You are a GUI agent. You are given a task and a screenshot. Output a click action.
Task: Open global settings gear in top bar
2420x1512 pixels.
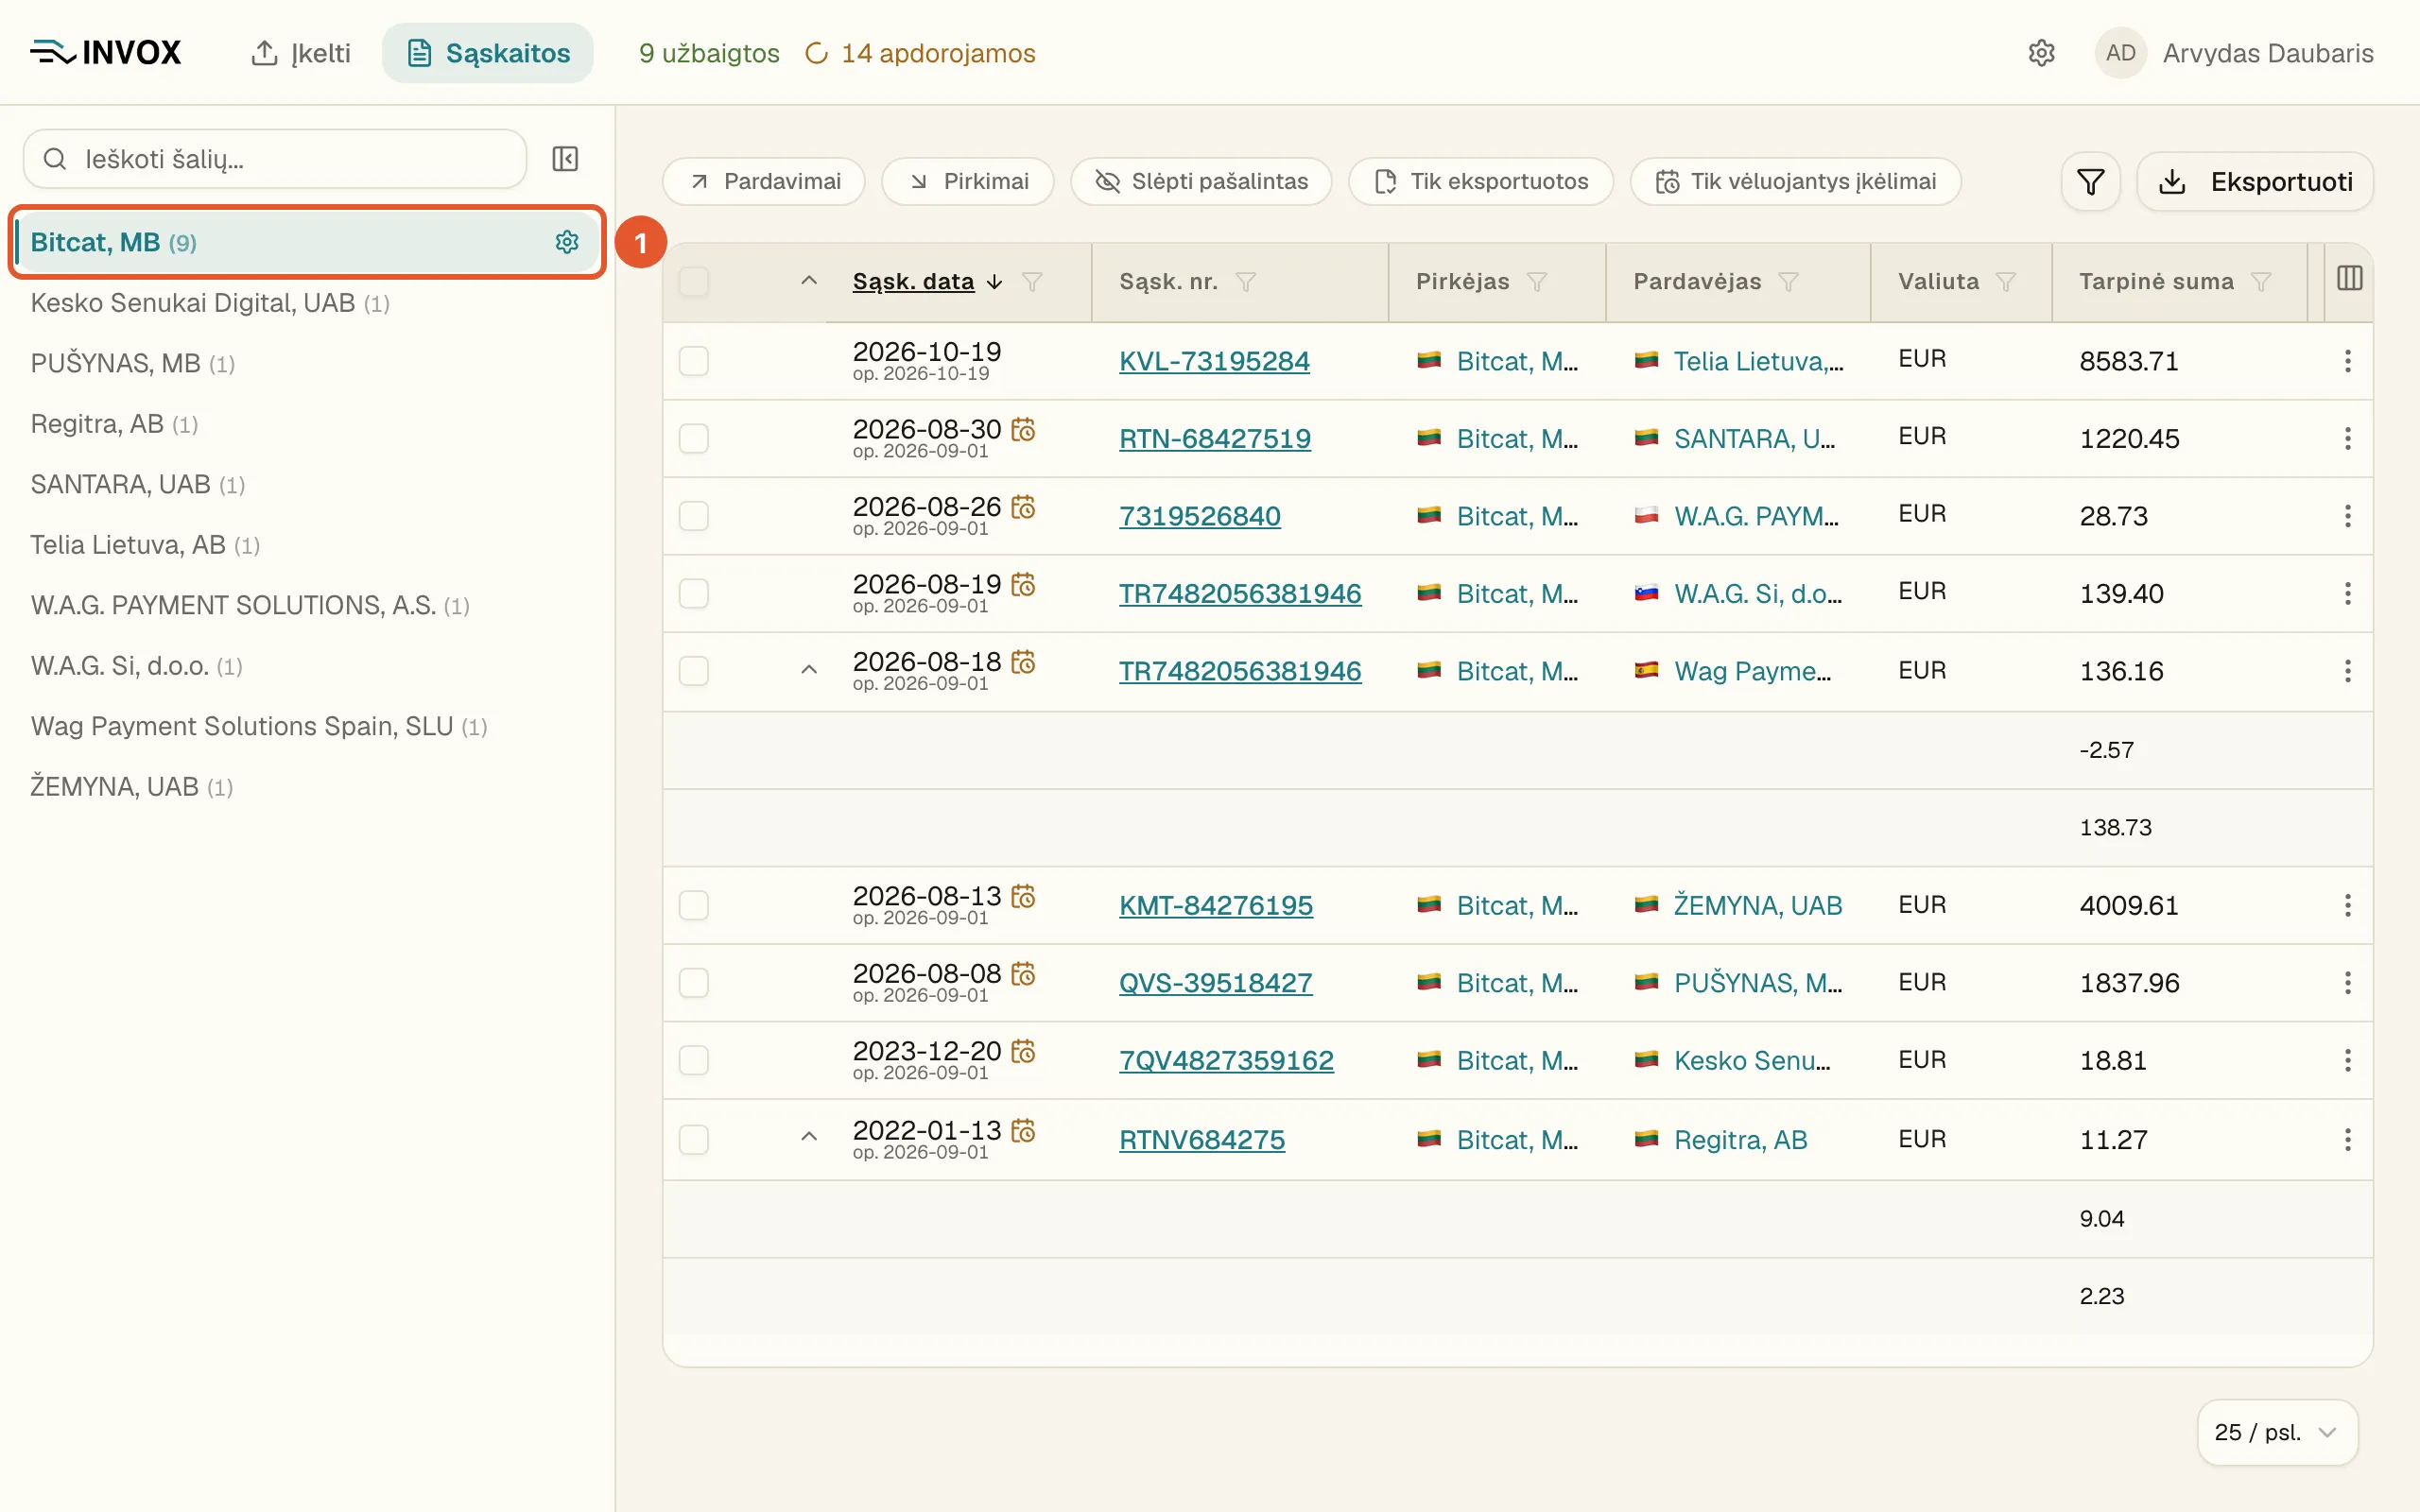pyautogui.click(x=2041, y=53)
